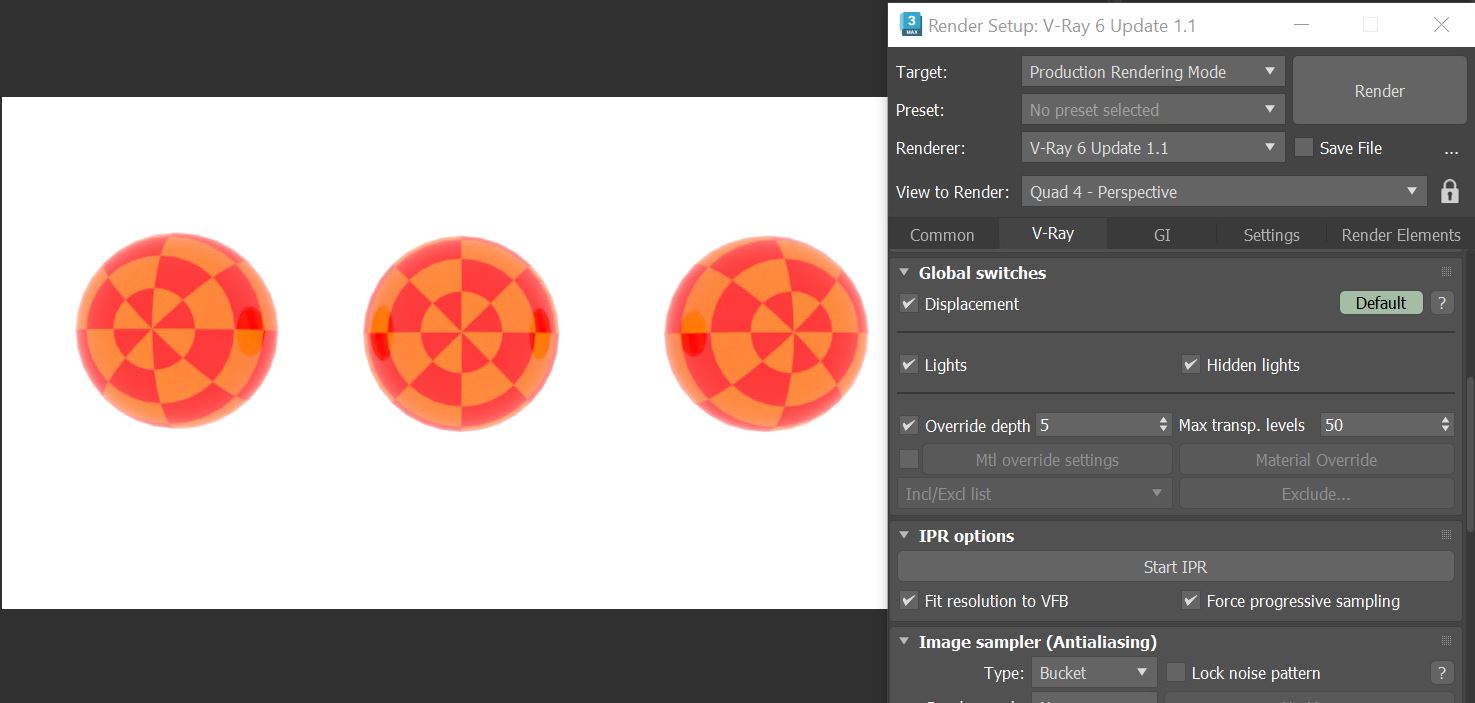This screenshot has height=703, width=1475.
Task: Disable the Displacement checkbox
Action: click(909, 304)
